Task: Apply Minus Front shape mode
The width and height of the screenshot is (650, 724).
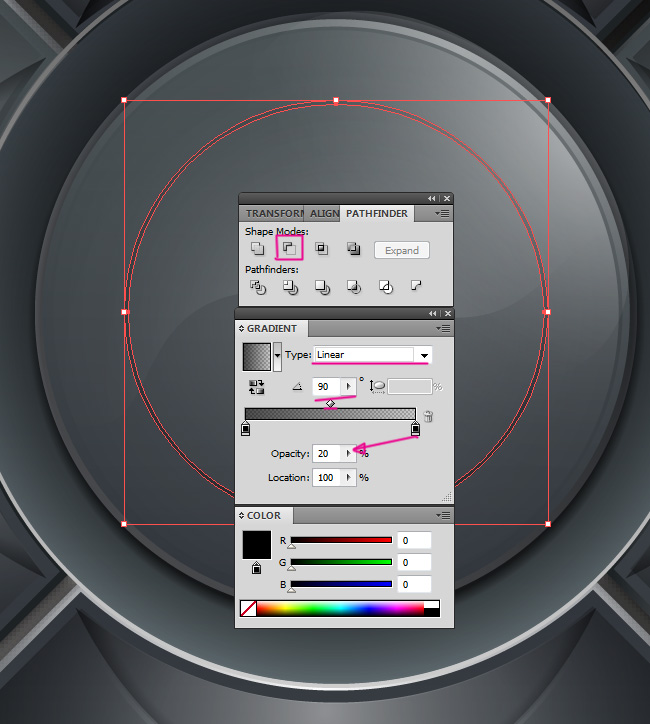Action: [288, 248]
